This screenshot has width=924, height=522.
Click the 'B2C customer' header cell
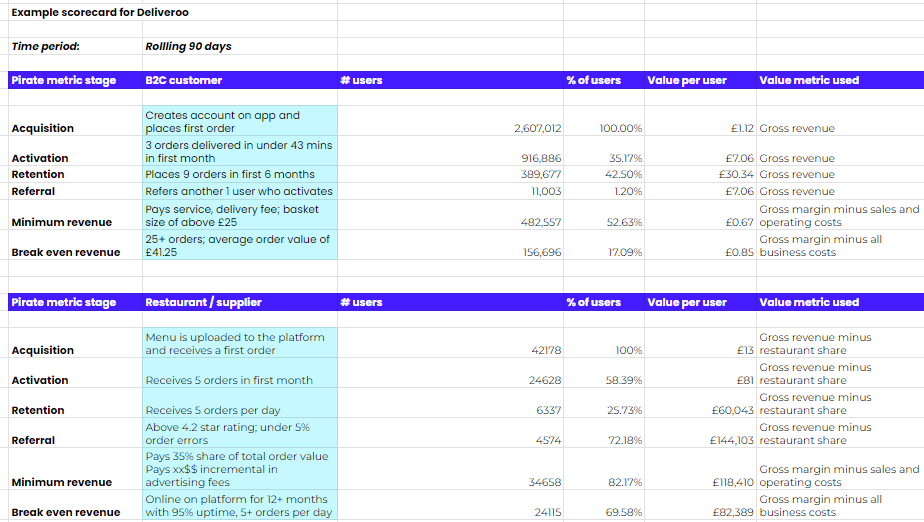[240, 80]
